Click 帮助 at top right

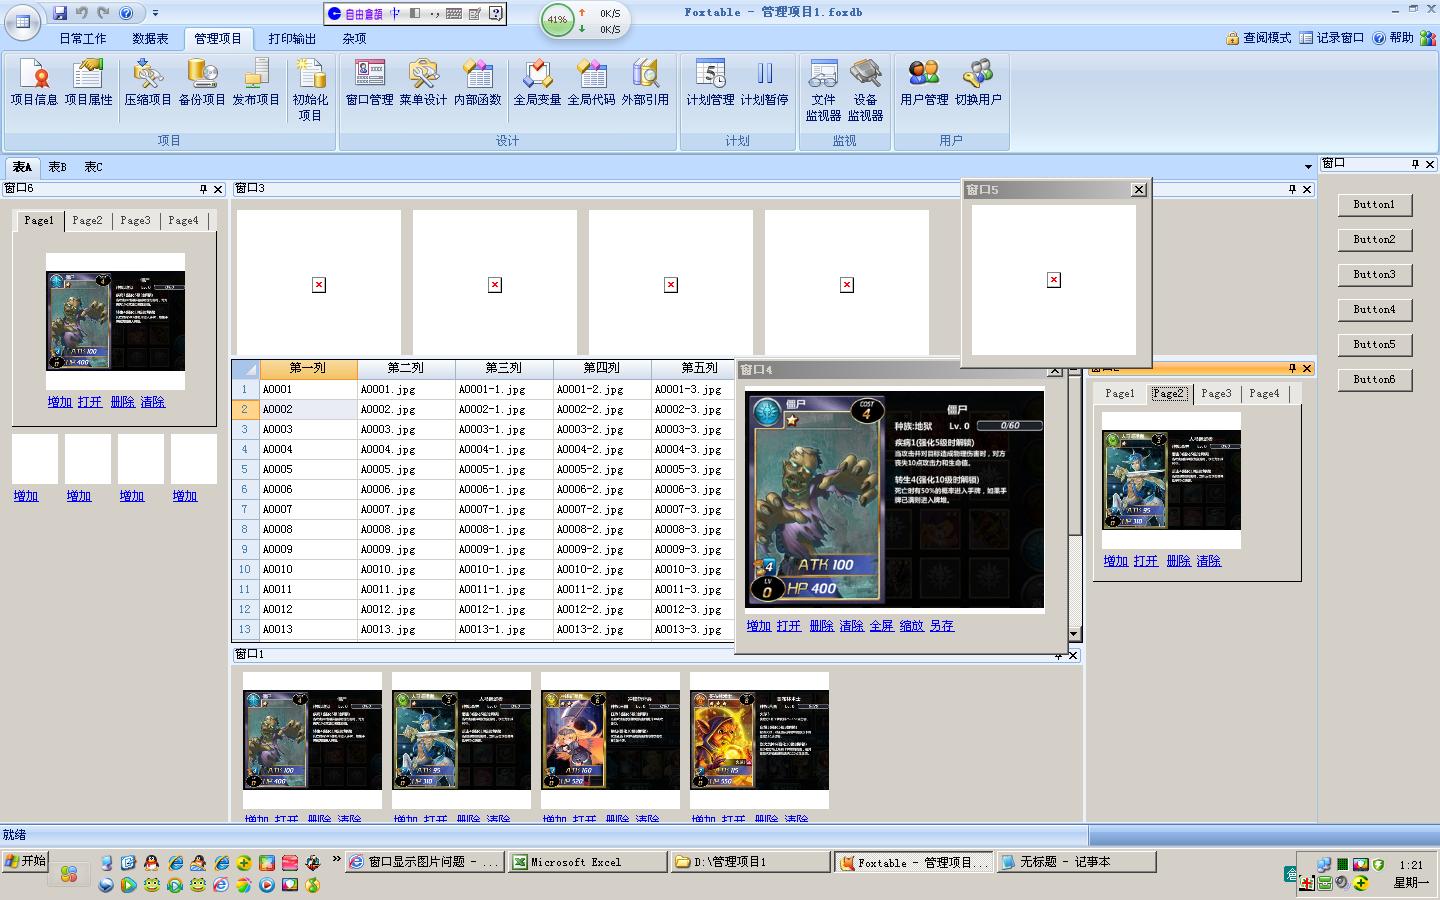coord(1393,38)
